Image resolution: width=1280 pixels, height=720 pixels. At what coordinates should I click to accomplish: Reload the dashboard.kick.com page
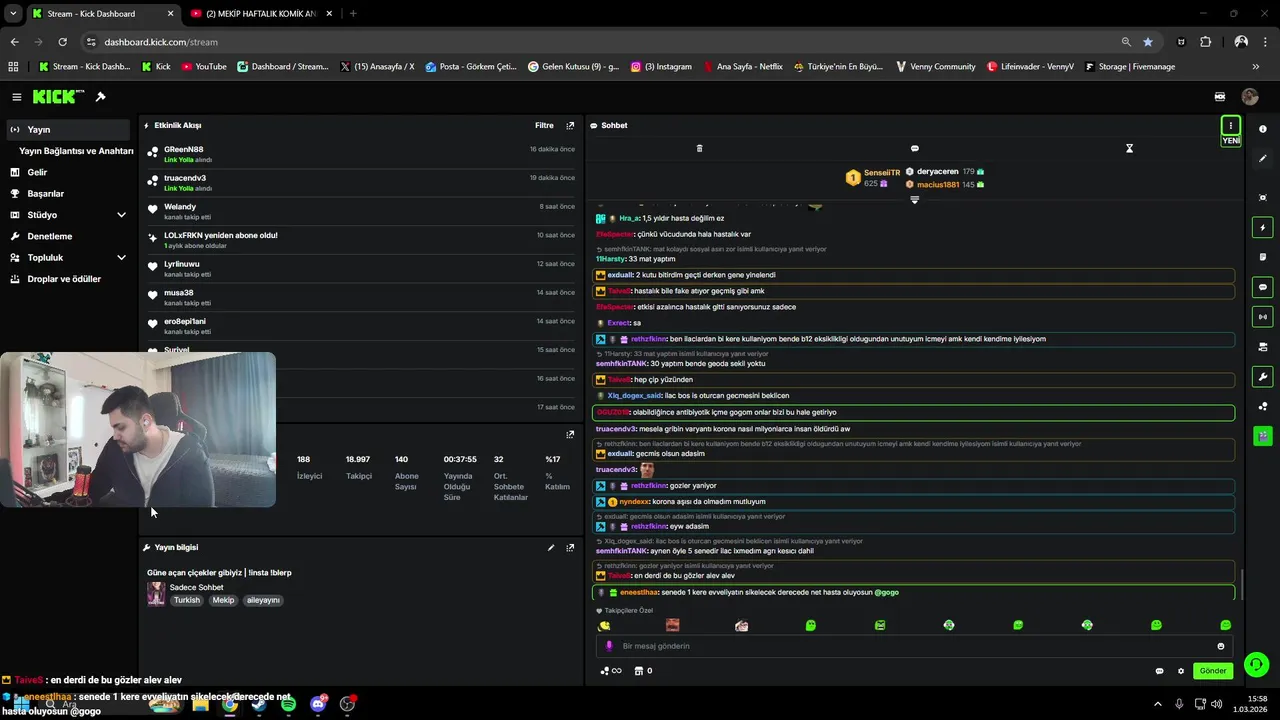62,42
